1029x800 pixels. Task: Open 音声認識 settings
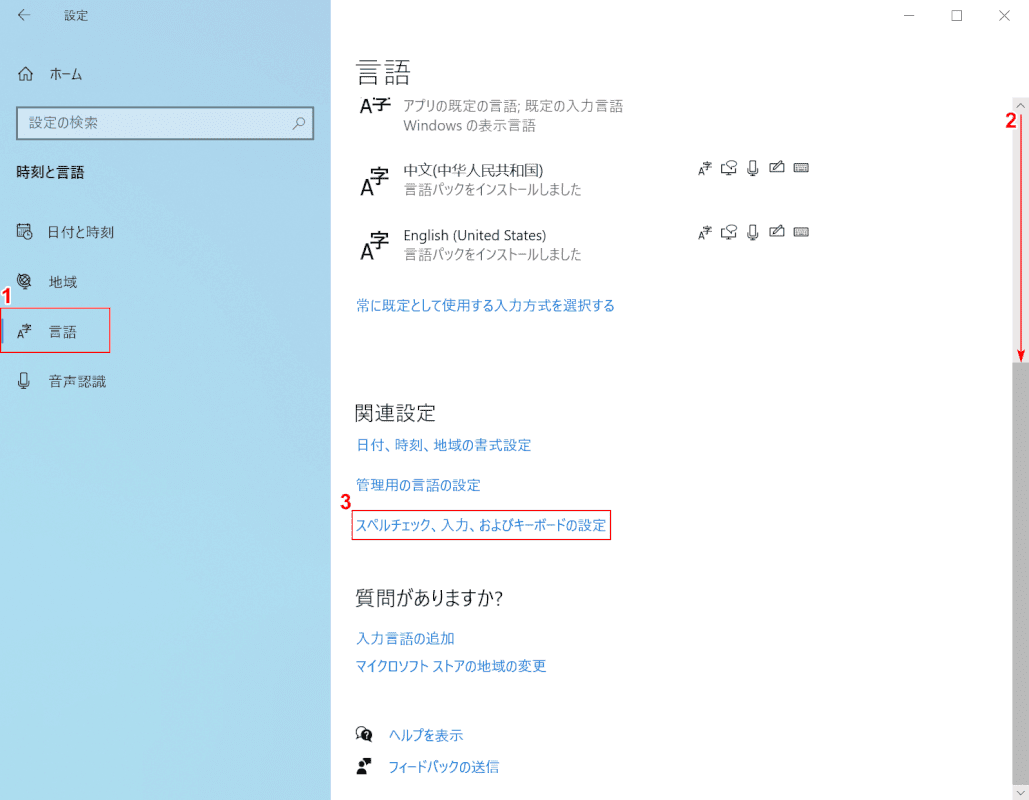click(77, 381)
